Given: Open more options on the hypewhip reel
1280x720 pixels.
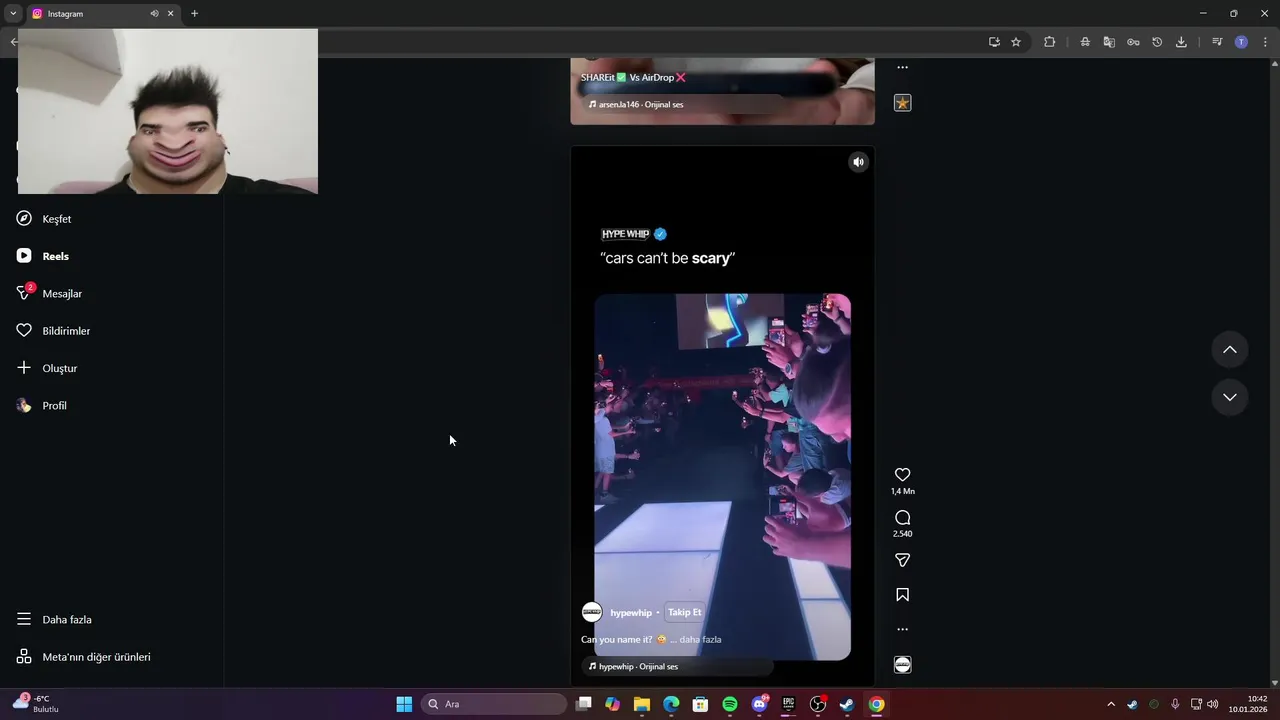Looking at the screenshot, I should [x=902, y=630].
